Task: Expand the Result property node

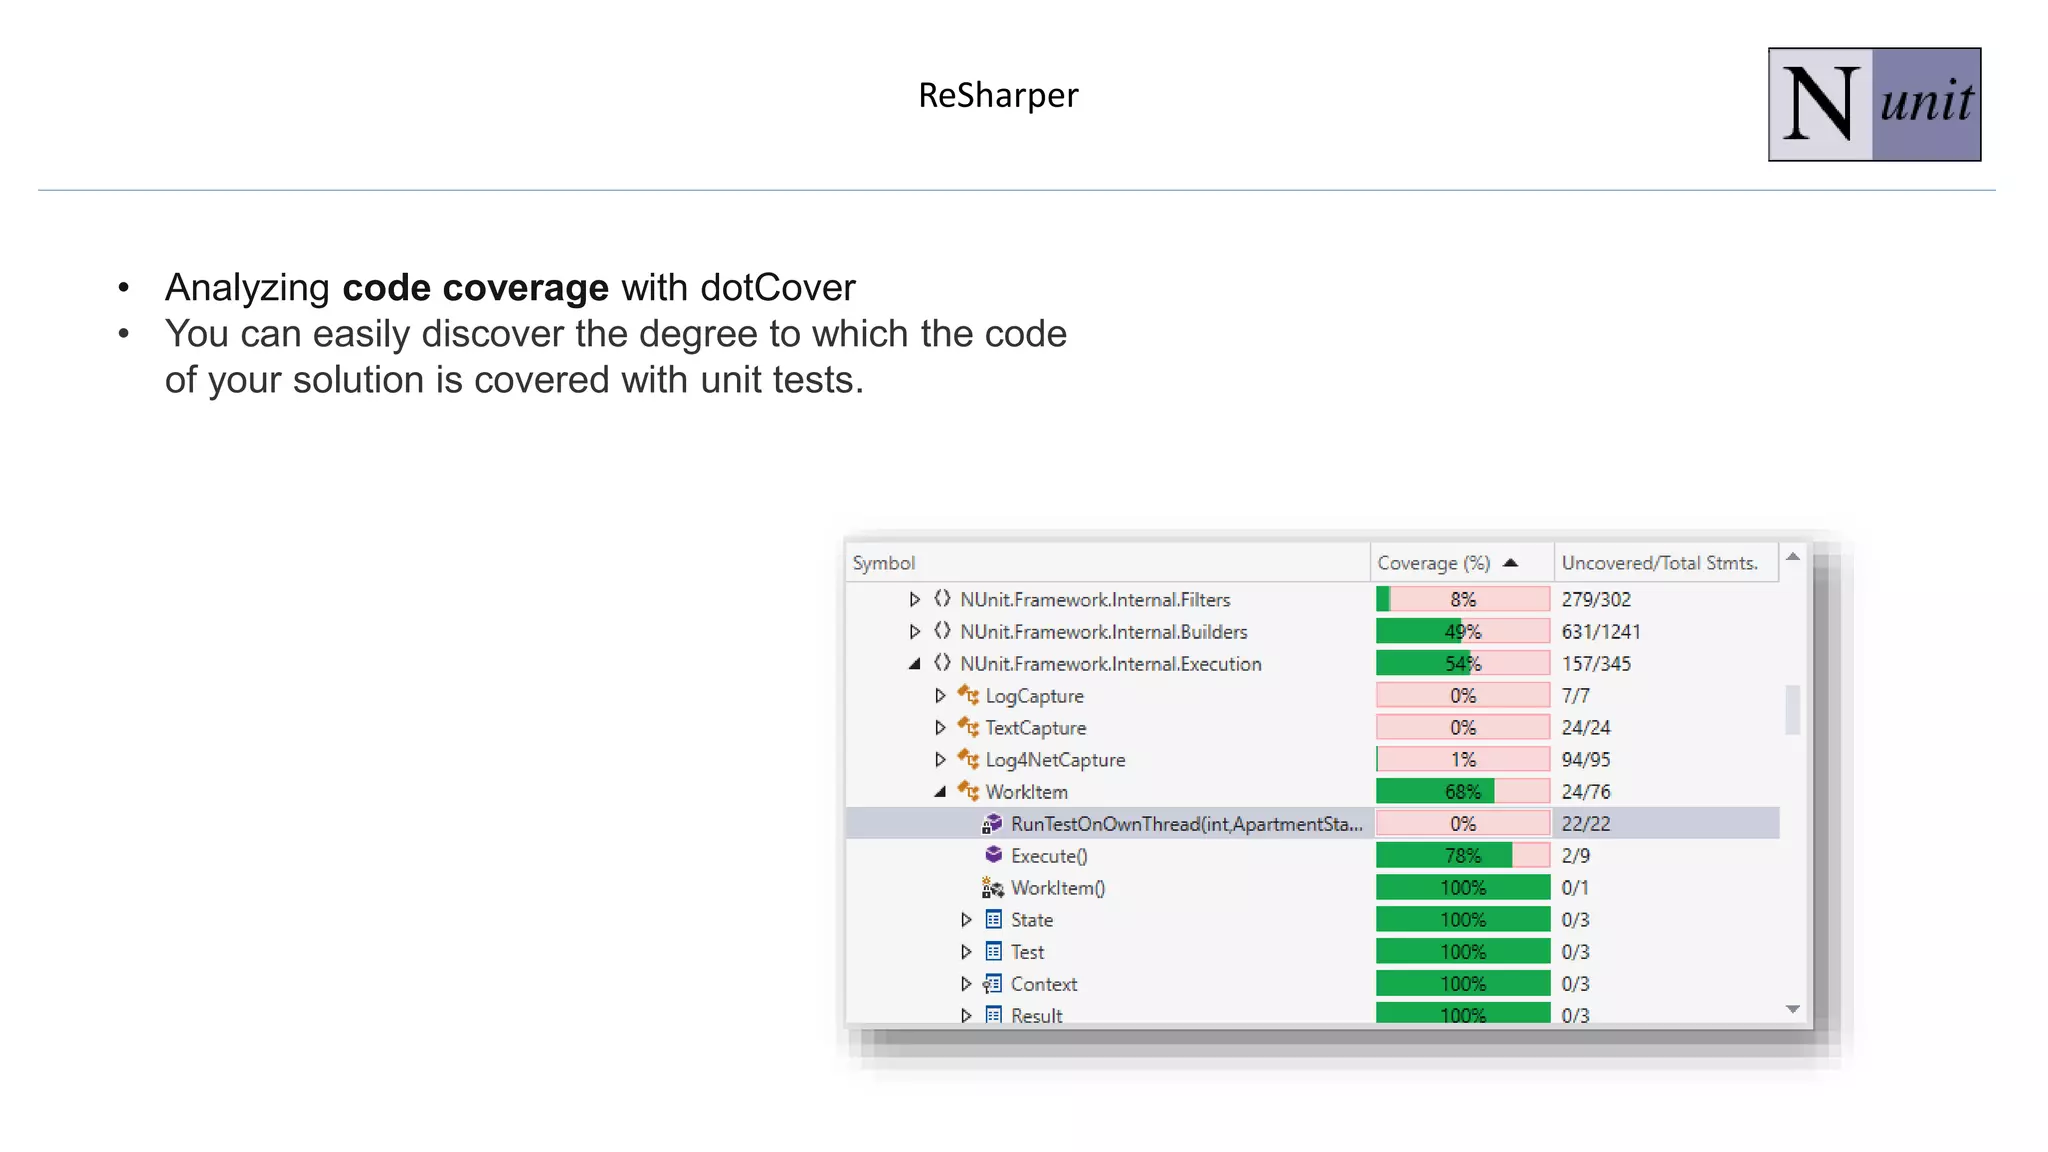Action: (x=966, y=1015)
